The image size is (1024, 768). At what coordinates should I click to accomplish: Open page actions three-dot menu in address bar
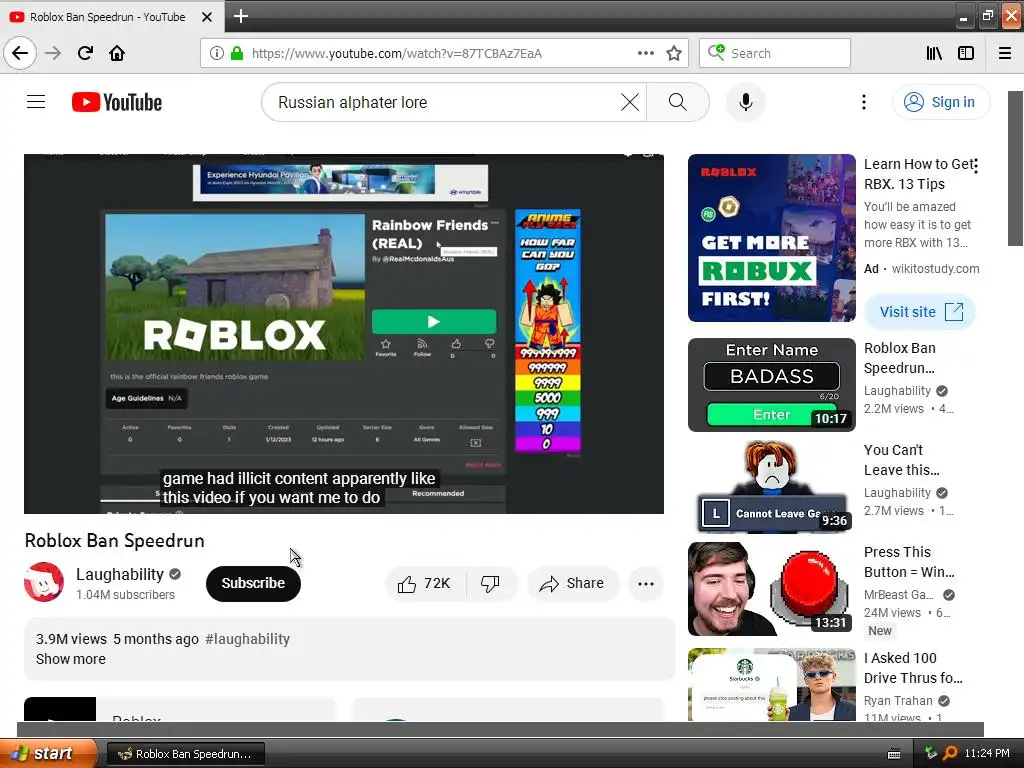[646, 53]
